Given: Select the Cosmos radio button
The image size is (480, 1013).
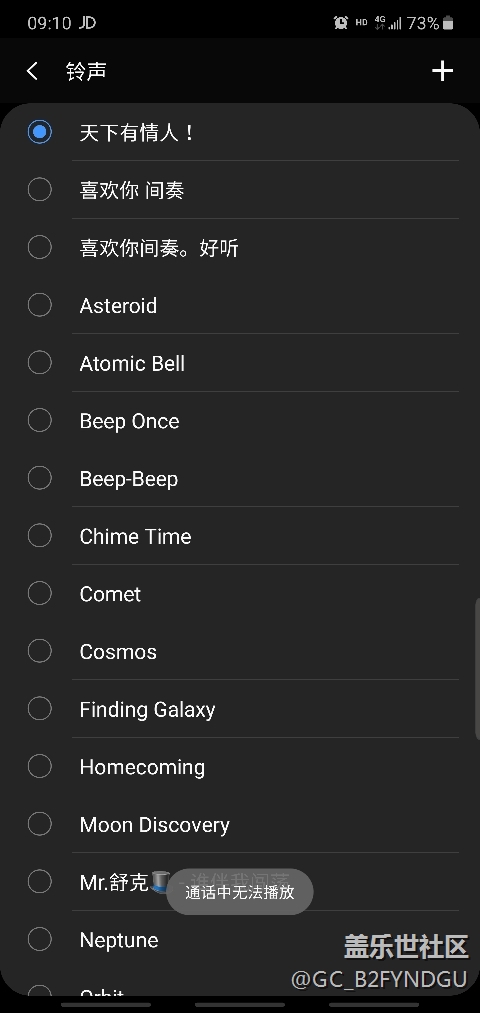Looking at the screenshot, I should pos(39,651).
